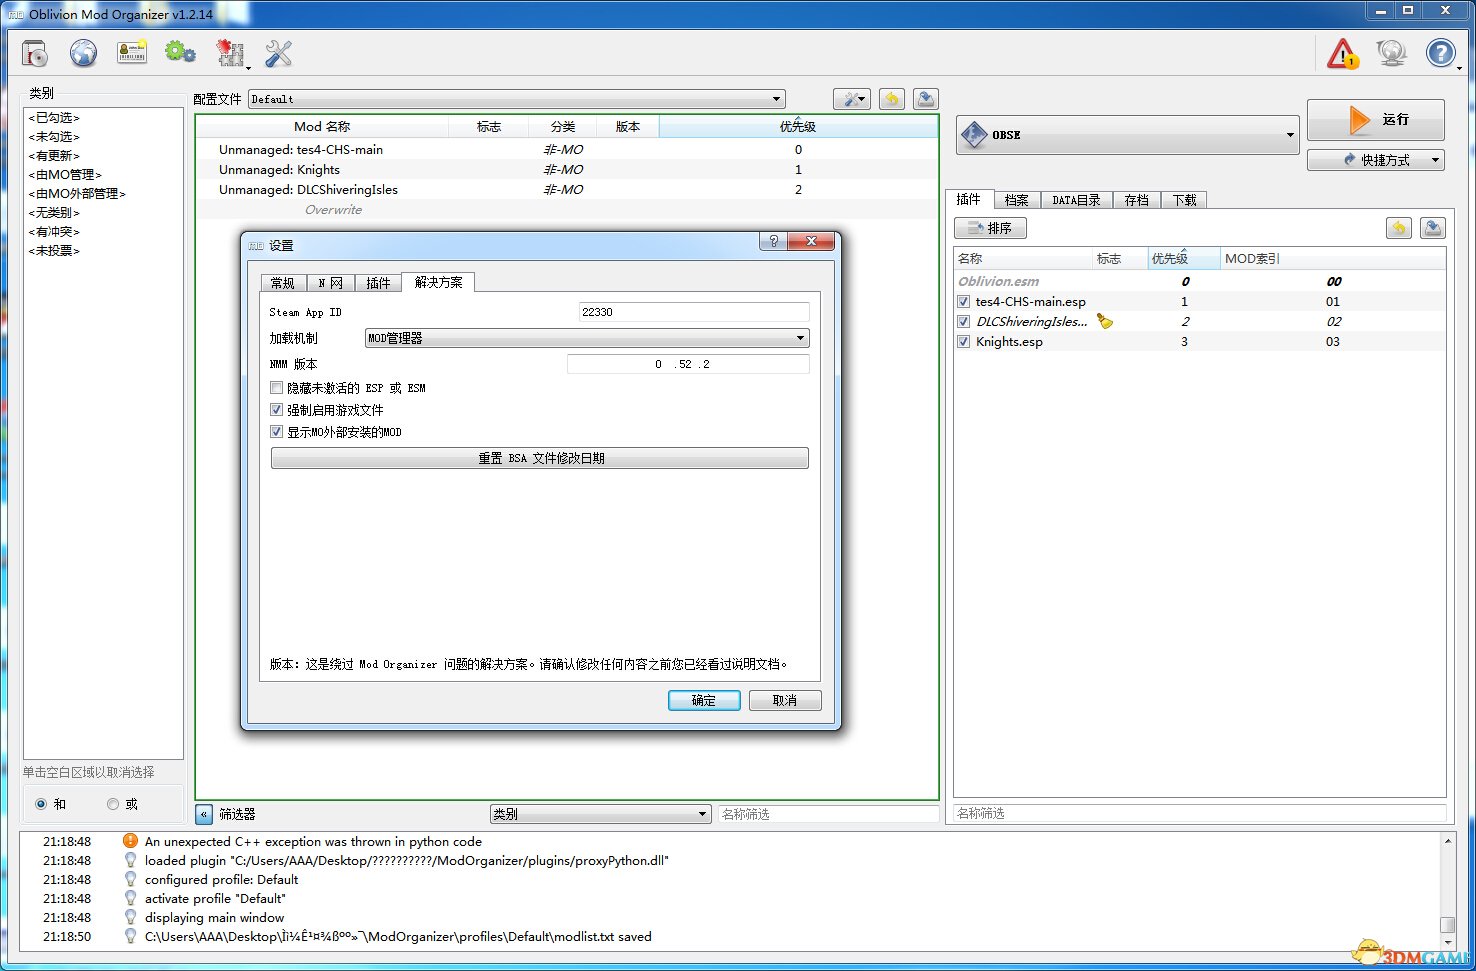Click the filter panel collapse arrow button
The image size is (1476, 971).
pyautogui.click(x=204, y=814)
